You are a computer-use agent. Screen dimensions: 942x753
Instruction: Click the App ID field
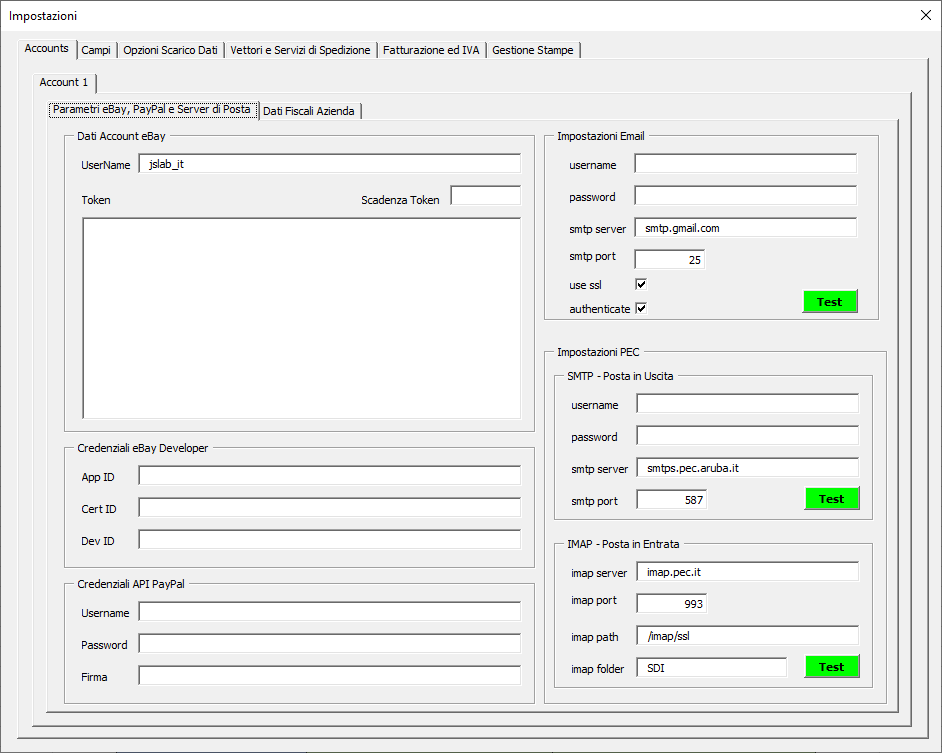click(x=329, y=476)
